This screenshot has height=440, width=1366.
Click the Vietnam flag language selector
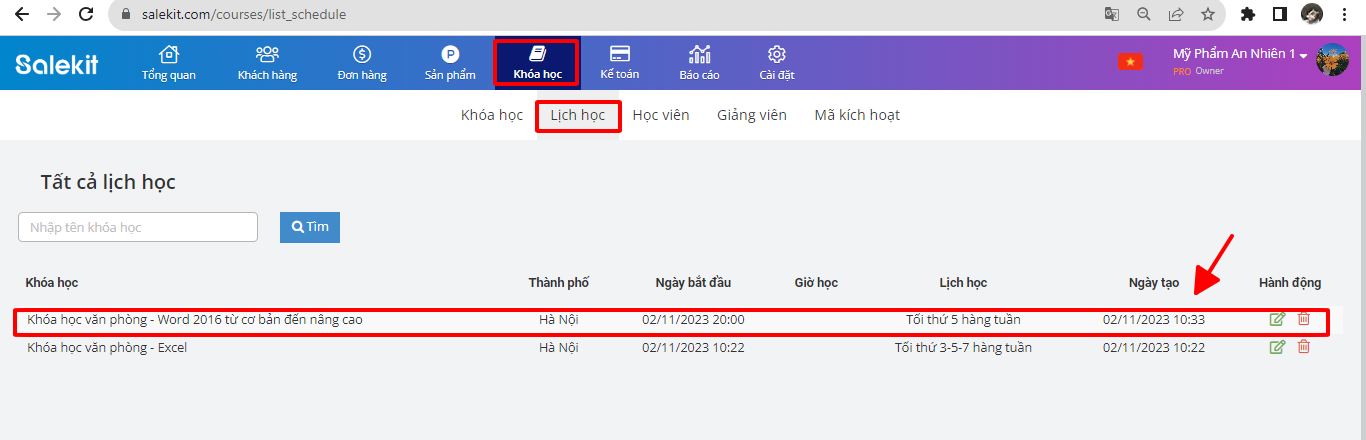click(x=1130, y=62)
